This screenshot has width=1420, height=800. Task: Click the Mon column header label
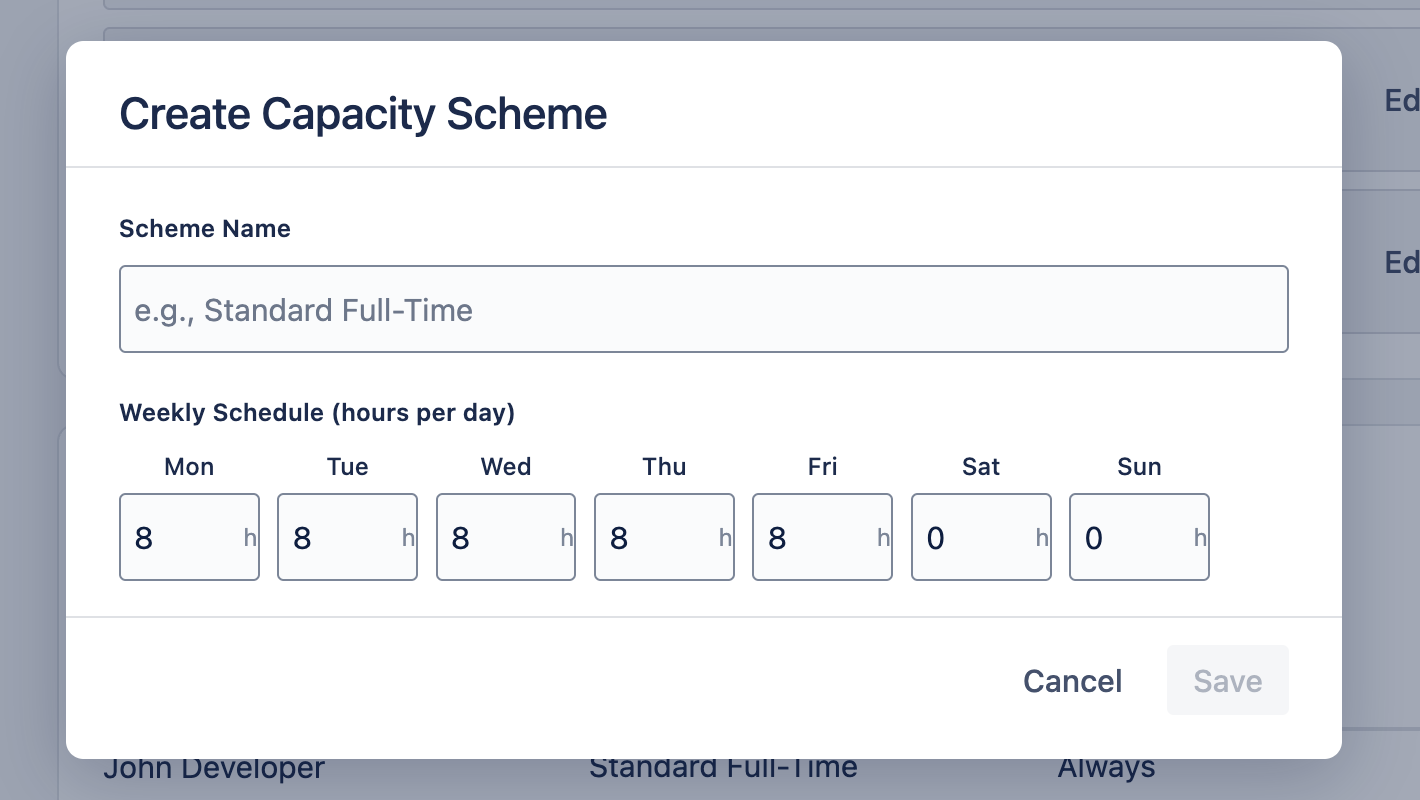[x=189, y=466]
